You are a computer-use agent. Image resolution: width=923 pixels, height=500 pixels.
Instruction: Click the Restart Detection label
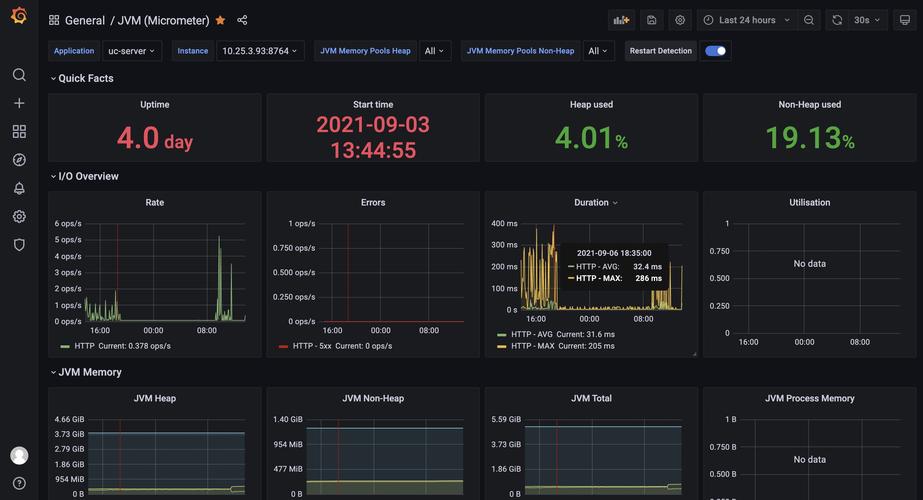660,51
